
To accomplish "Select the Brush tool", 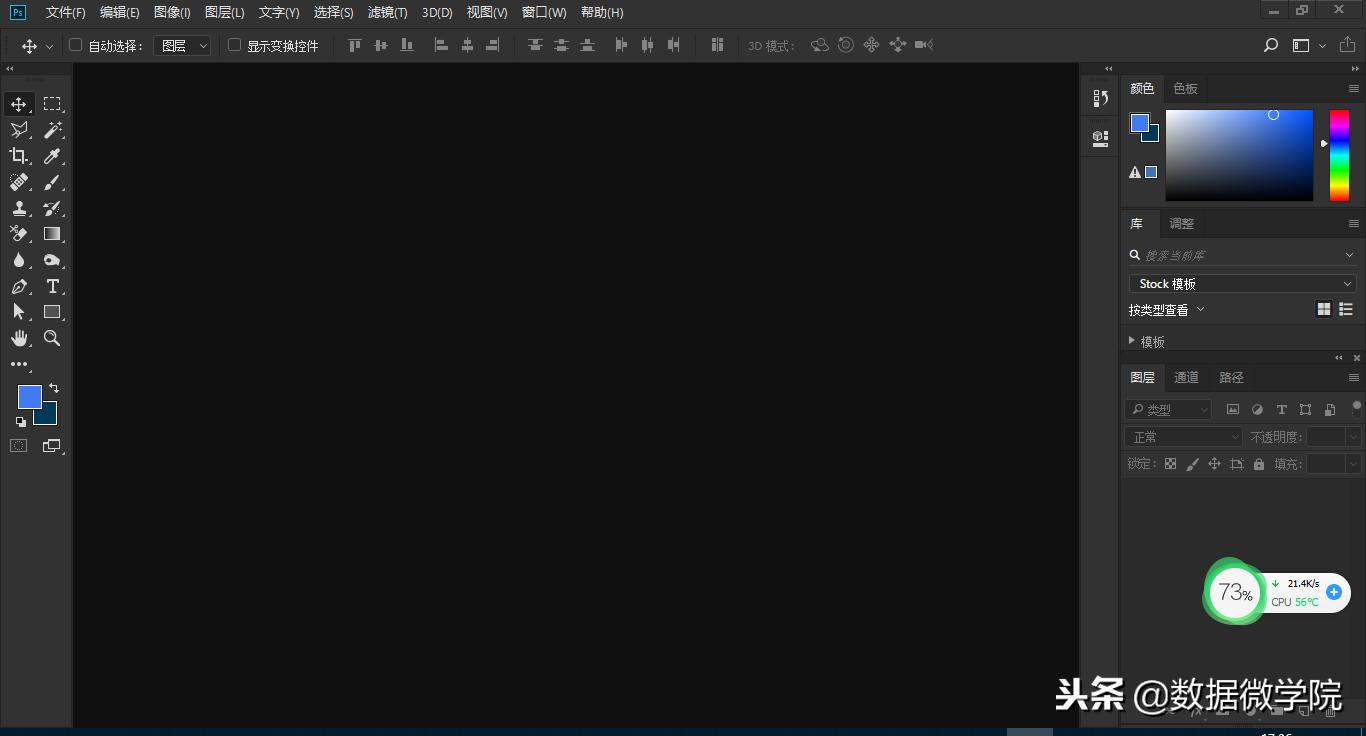I will coord(52,182).
